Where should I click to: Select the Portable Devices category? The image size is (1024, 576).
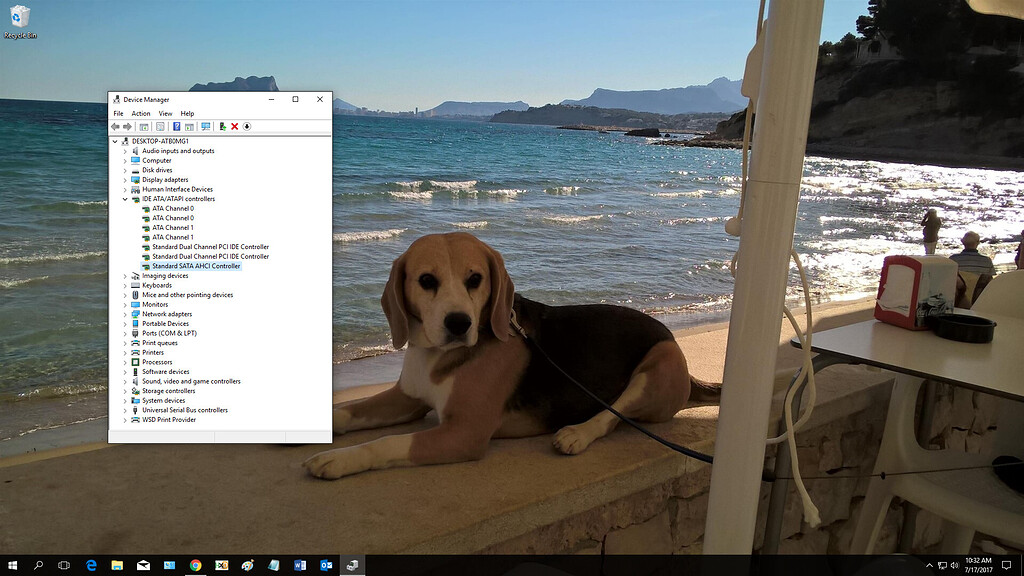165,324
